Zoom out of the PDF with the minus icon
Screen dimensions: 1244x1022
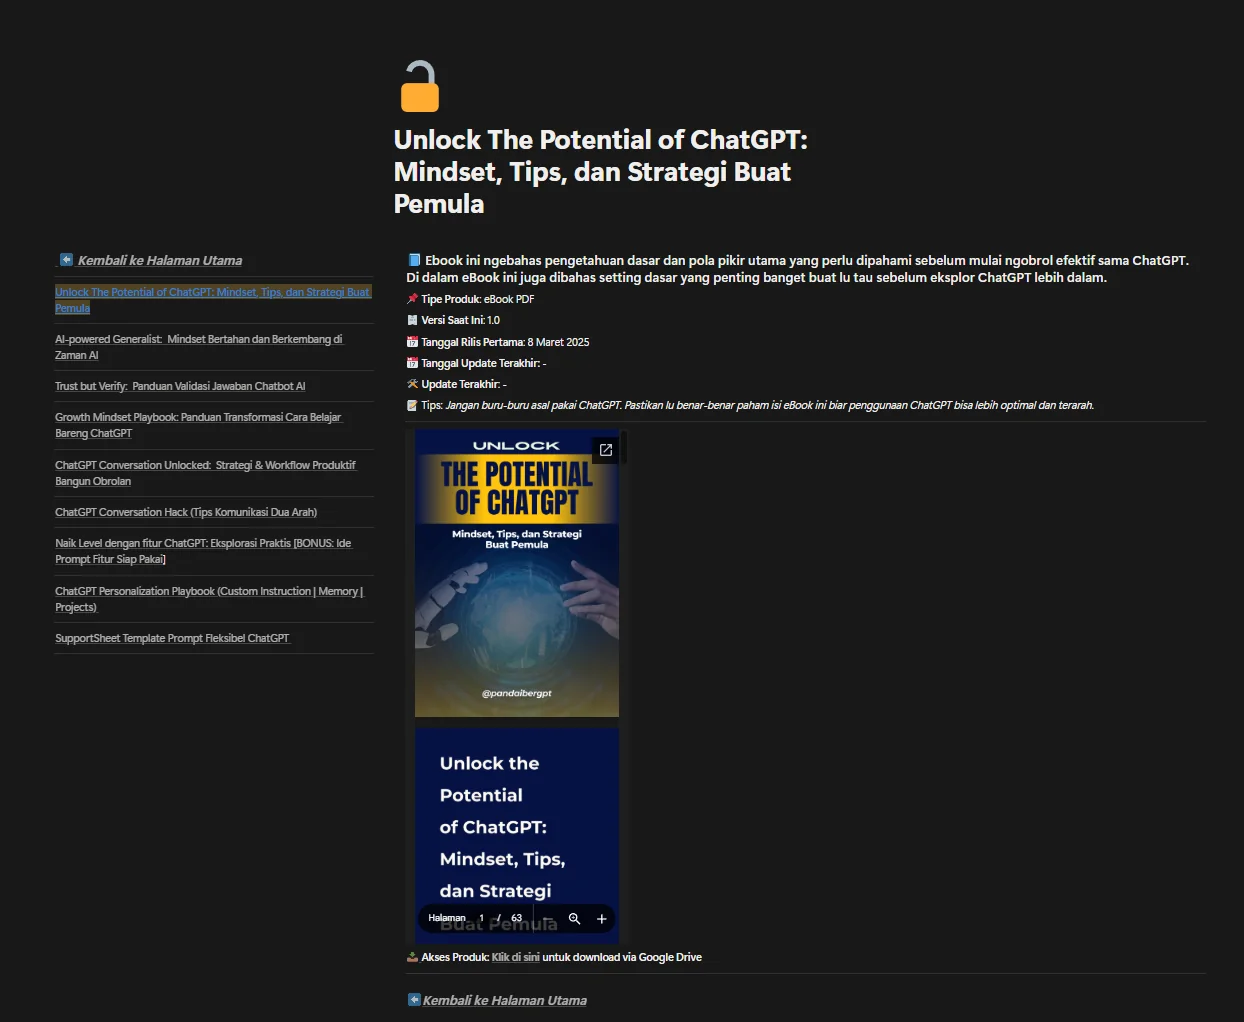(x=547, y=919)
